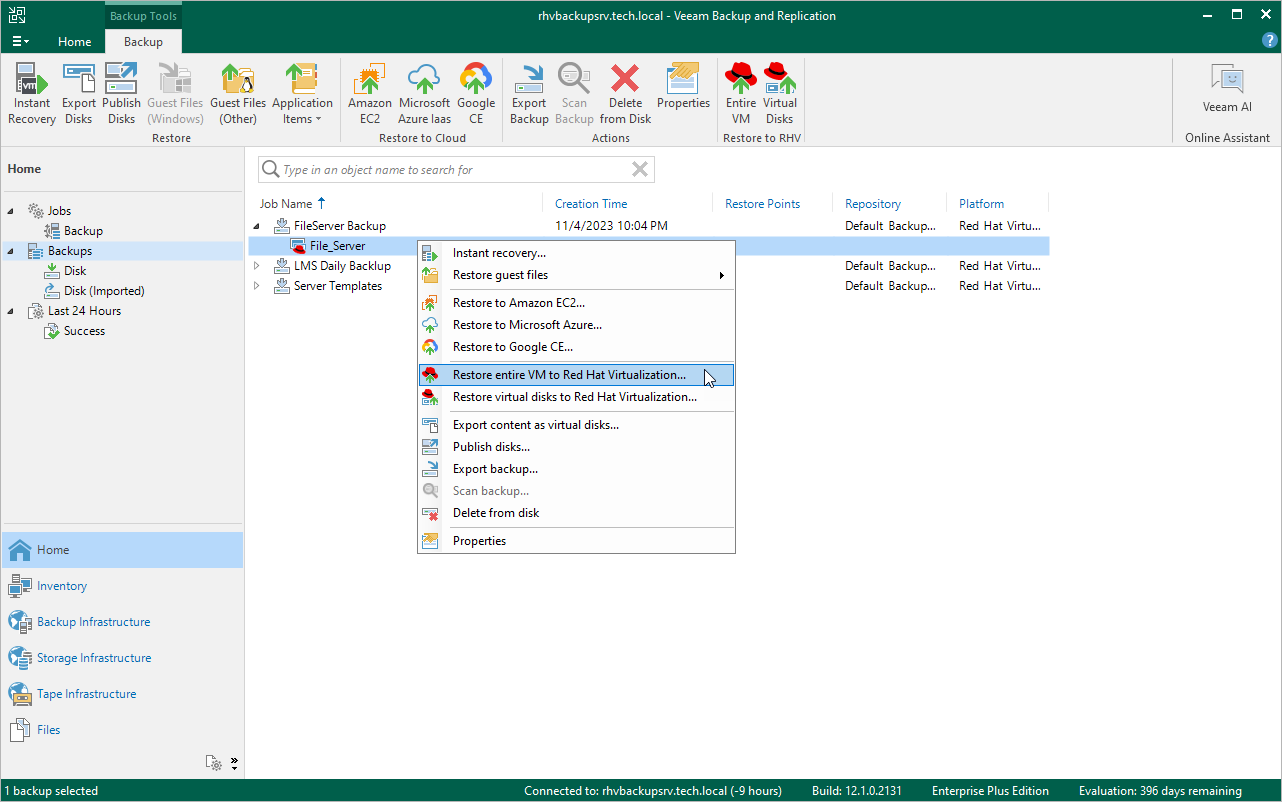Viewport: 1282px width, 802px height.
Task: Select the Backups tree node
Action: pyautogui.click(x=70, y=251)
